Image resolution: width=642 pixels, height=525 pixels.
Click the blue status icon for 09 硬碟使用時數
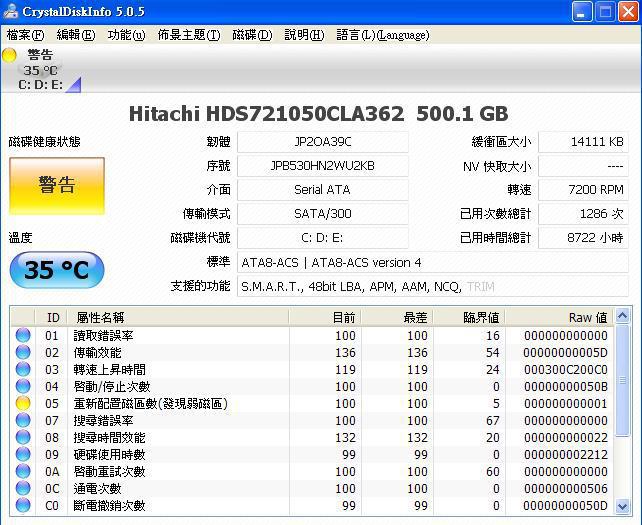coord(23,455)
